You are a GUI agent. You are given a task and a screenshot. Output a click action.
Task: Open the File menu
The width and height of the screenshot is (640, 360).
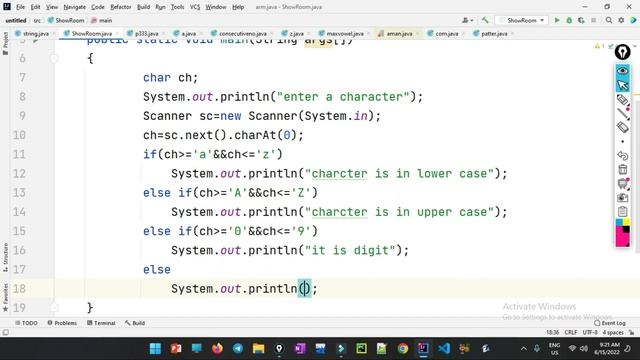(x=20, y=7)
